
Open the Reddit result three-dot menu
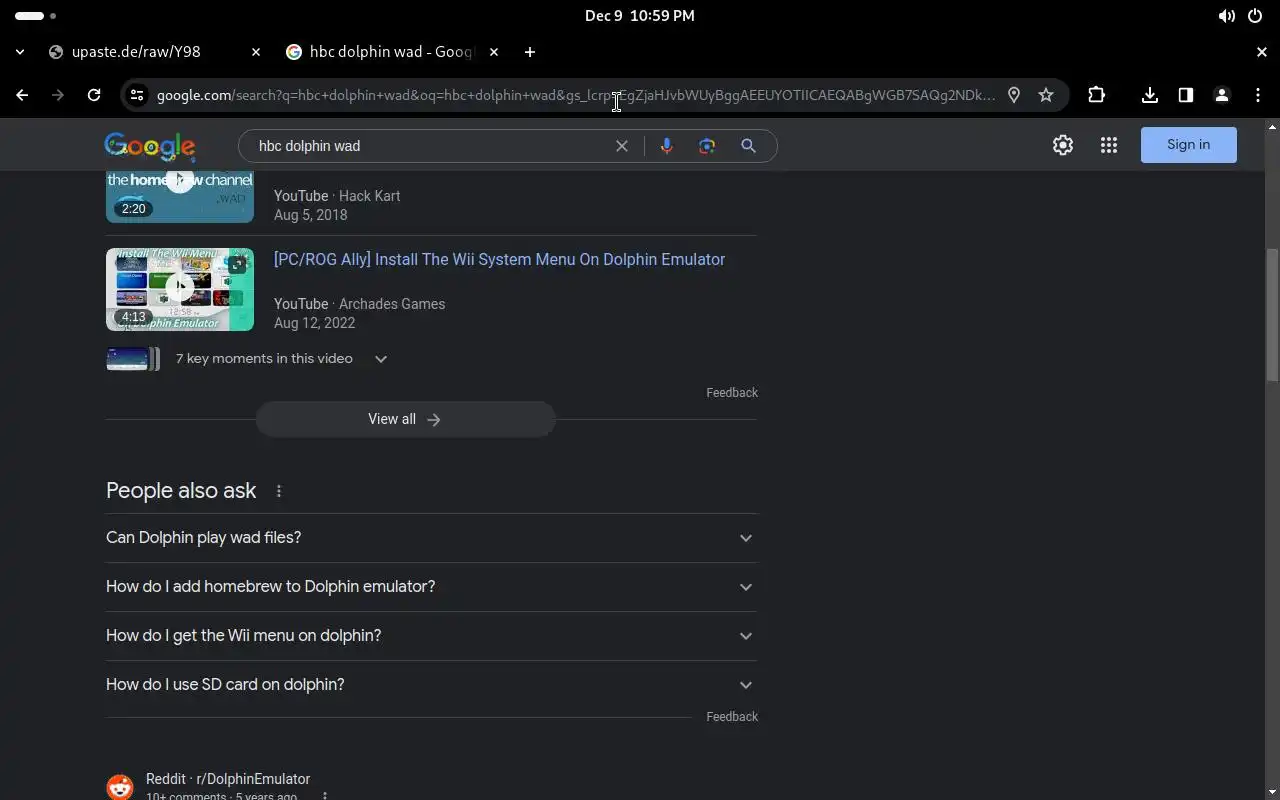pos(325,797)
